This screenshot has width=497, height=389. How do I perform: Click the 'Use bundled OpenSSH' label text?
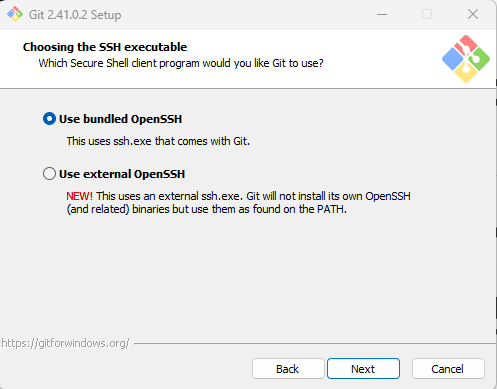(x=120, y=119)
